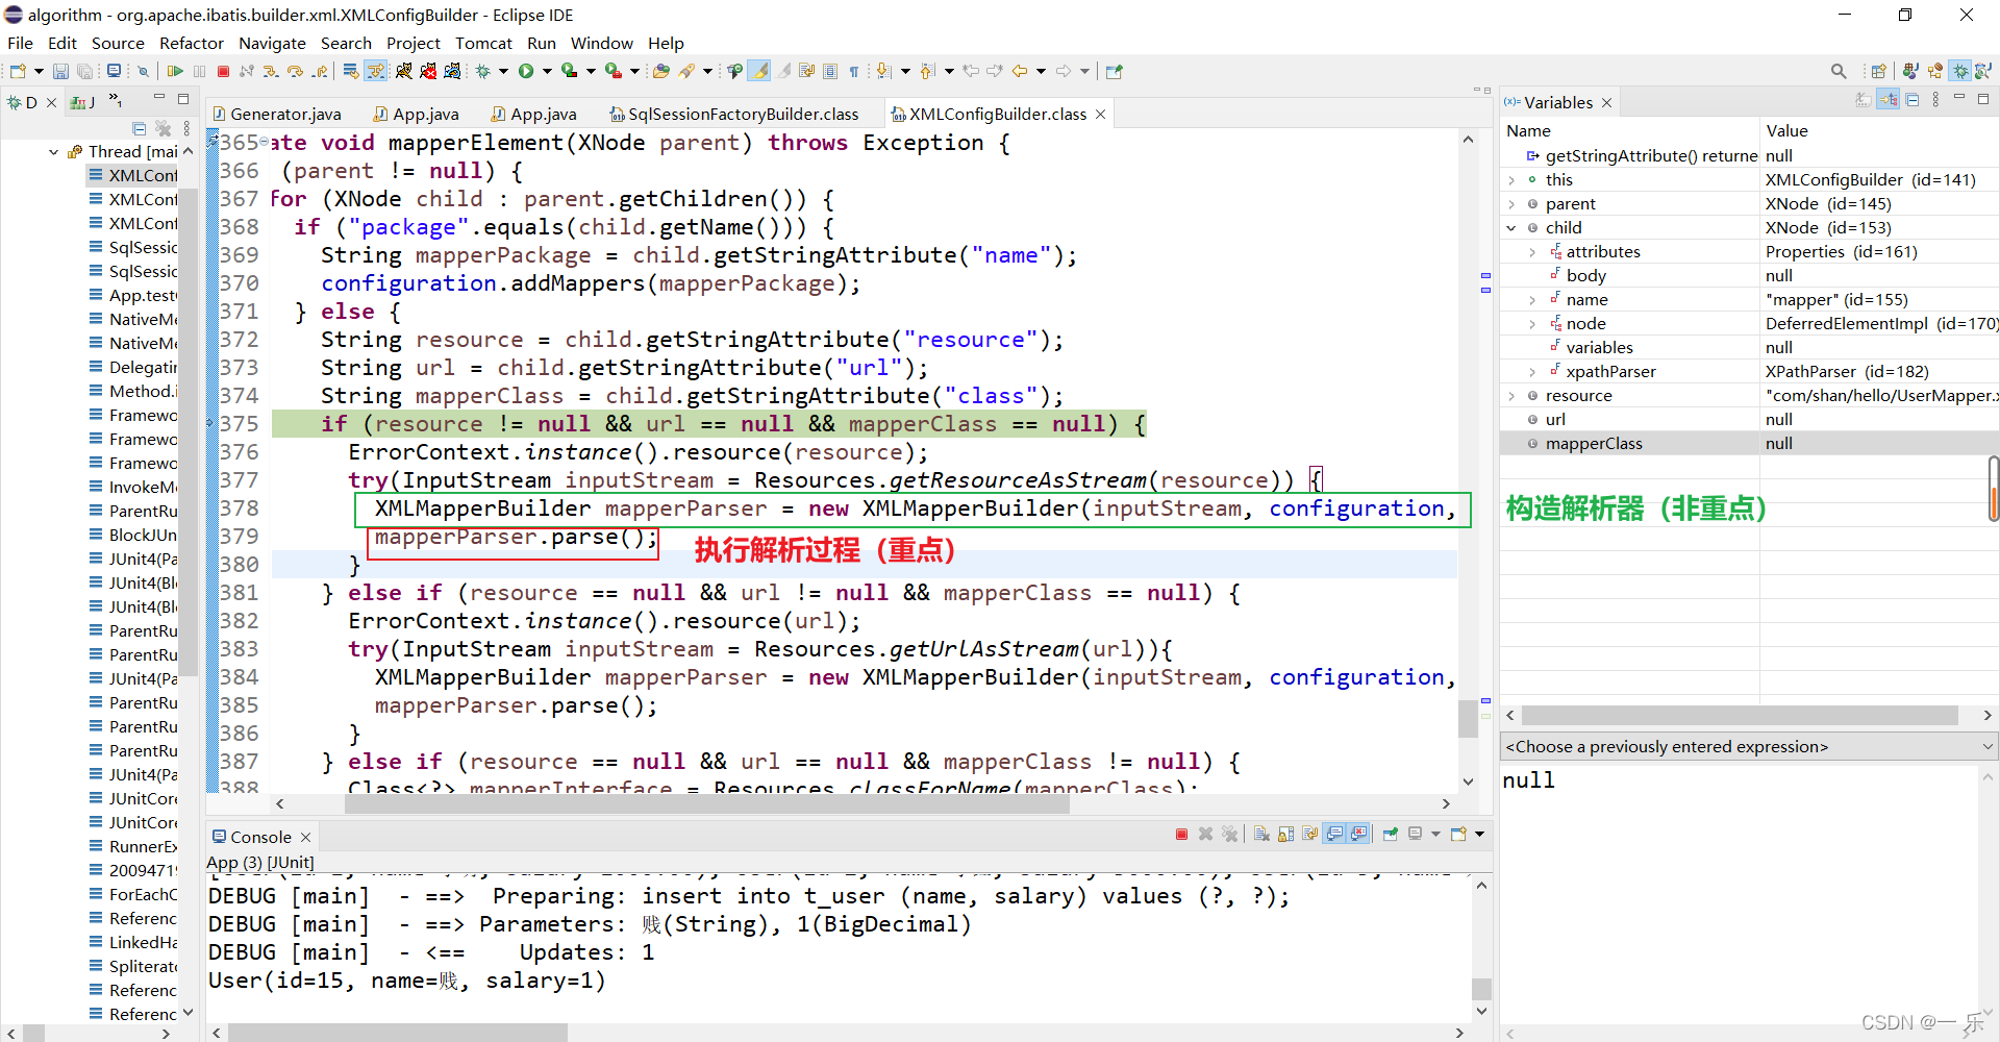Image resolution: width=2000 pixels, height=1042 pixels.
Task: Open the Refactor menu
Action: coord(191,43)
